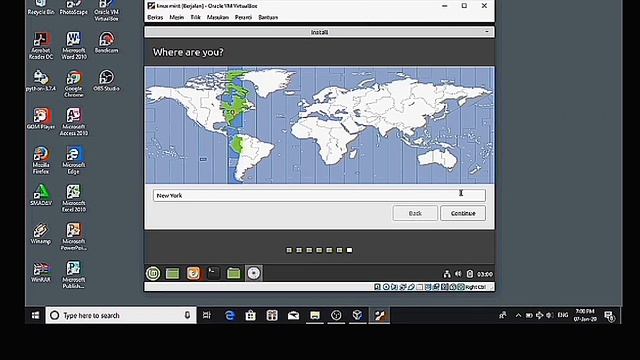The image size is (640, 360).
Task: Click the Right Ctrl host key indicator
Action: (476, 287)
